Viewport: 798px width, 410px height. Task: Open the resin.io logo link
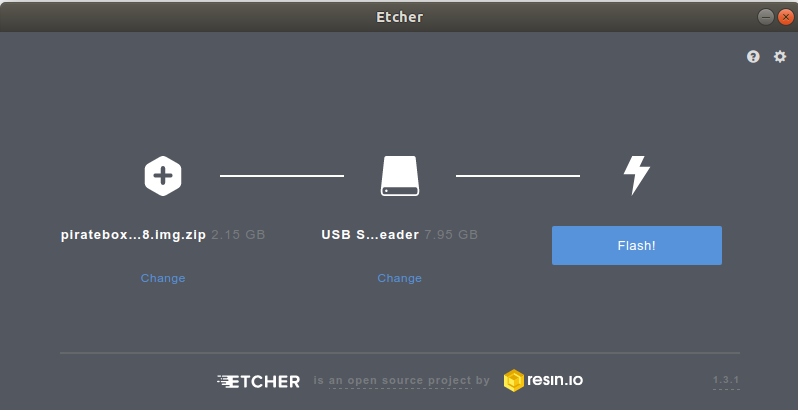543,380
